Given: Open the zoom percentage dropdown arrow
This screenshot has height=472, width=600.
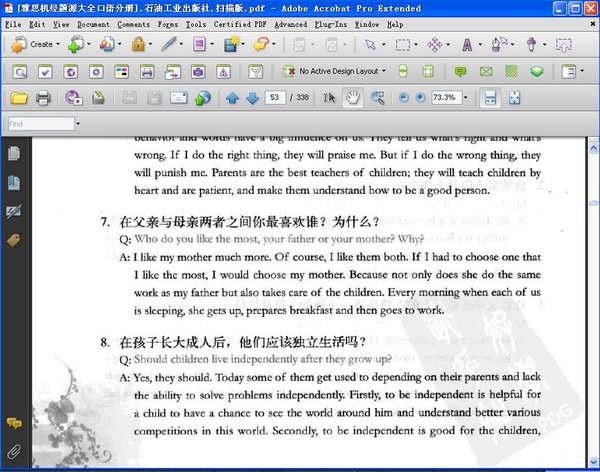Looking at the screenshot, I should point(466,98).
